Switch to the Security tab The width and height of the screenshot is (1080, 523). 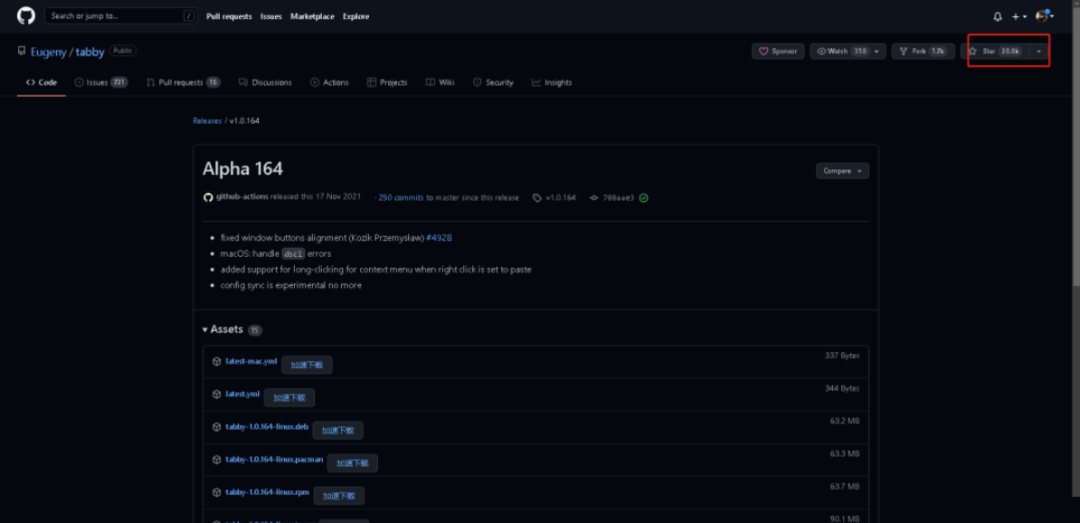click(x=493, y=83)
